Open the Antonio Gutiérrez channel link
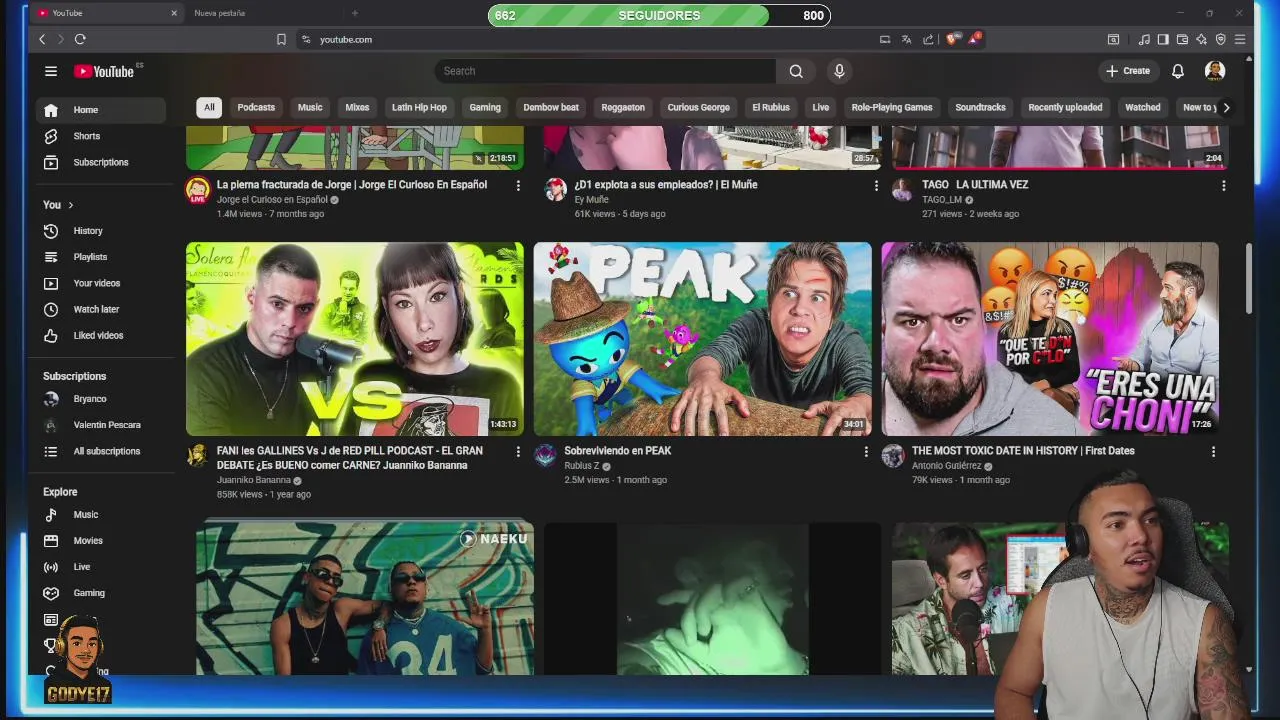 [x=946, y=466]
